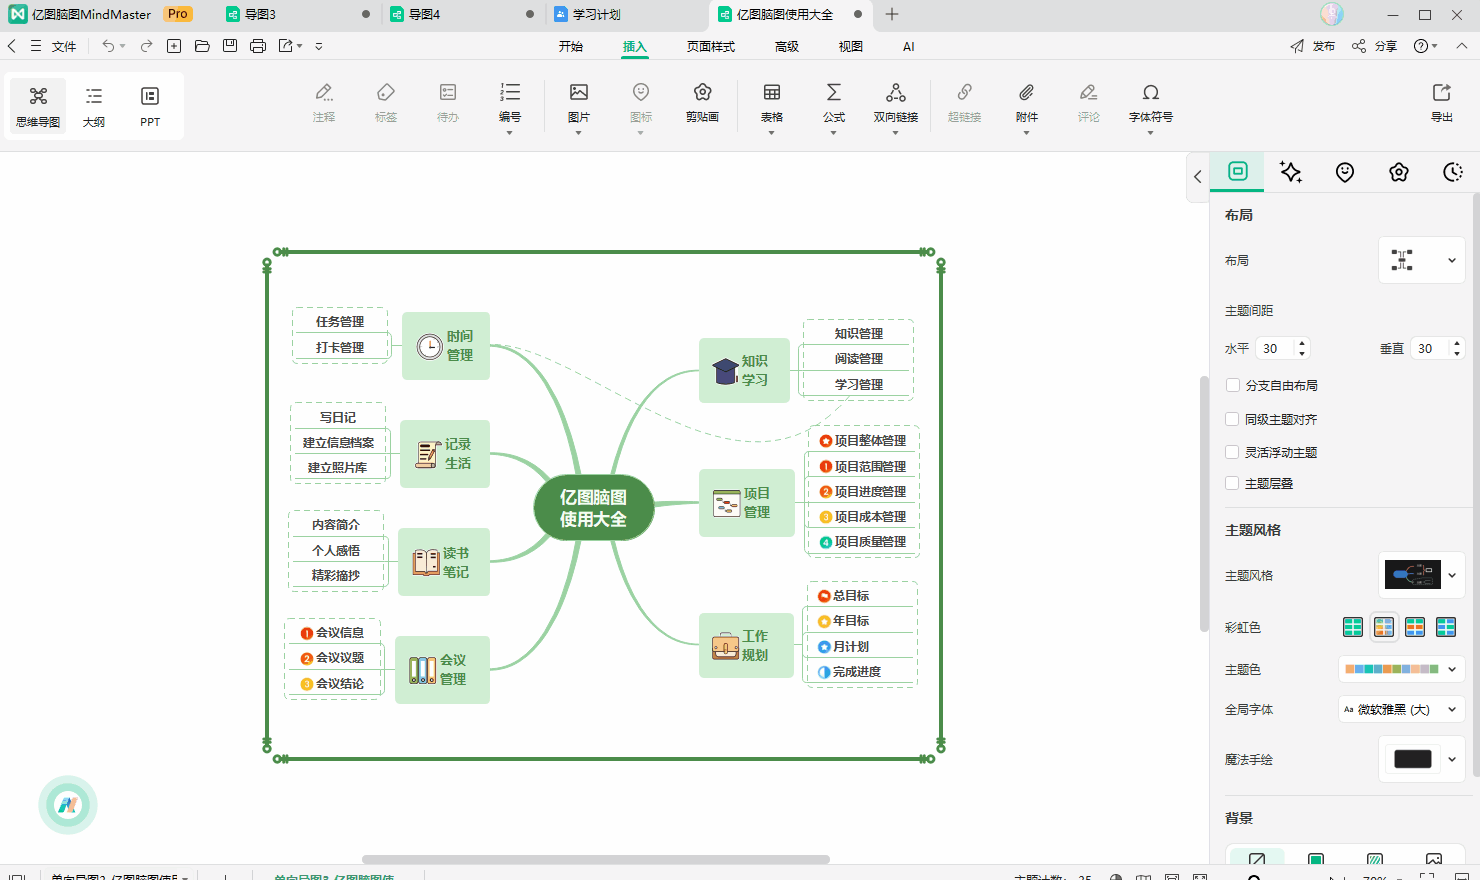
Task: Insert a 表格 table
Action: coord(772,106)
